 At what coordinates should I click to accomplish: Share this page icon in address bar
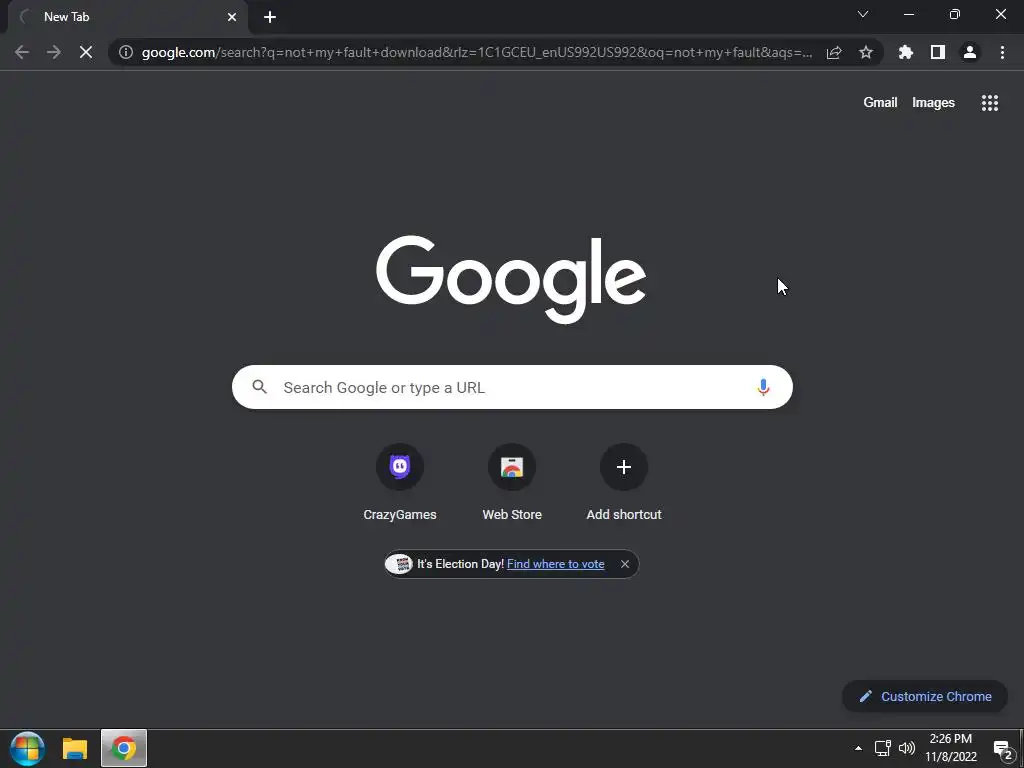click(834, 52)
